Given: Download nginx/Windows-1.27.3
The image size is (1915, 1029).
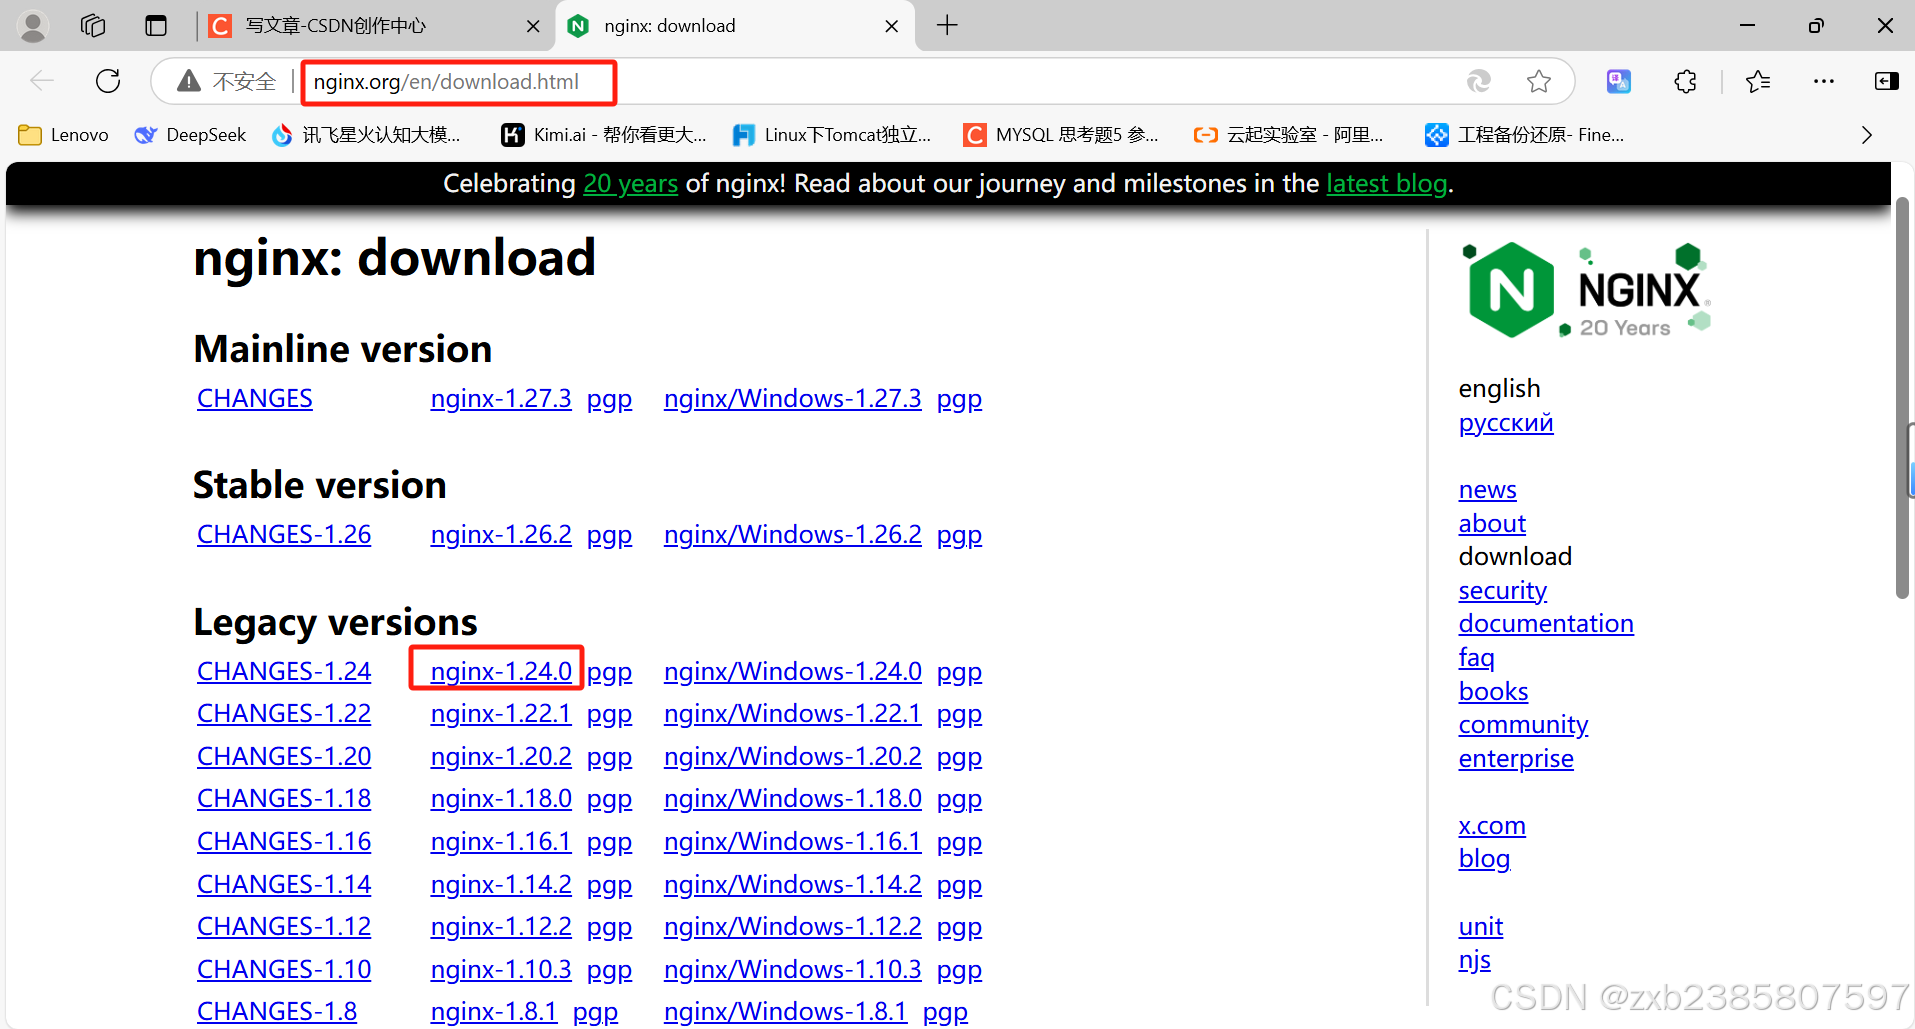Looking at the screenshot, I should [x=792, y=399].
